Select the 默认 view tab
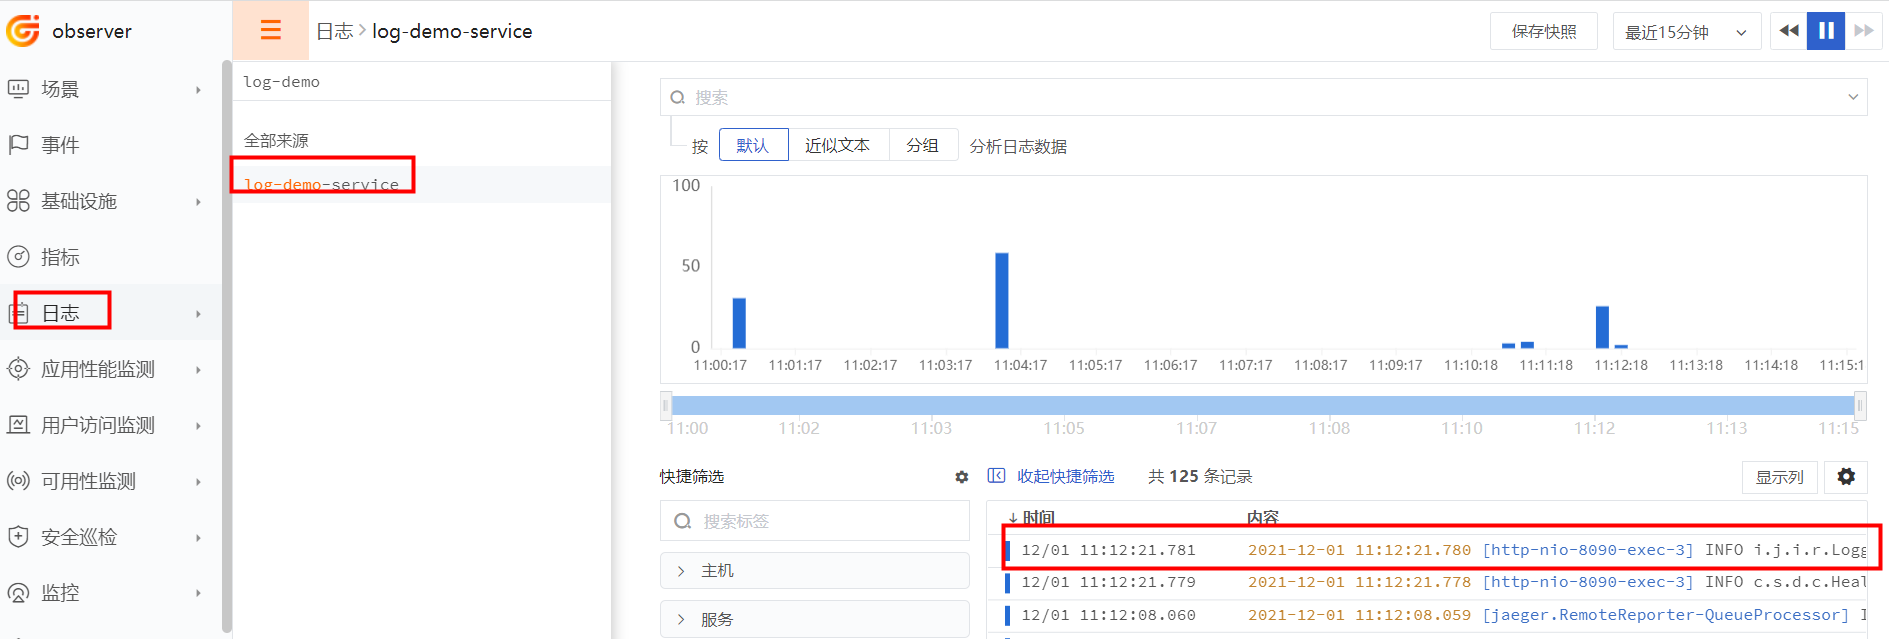 (x=753, y=145)
